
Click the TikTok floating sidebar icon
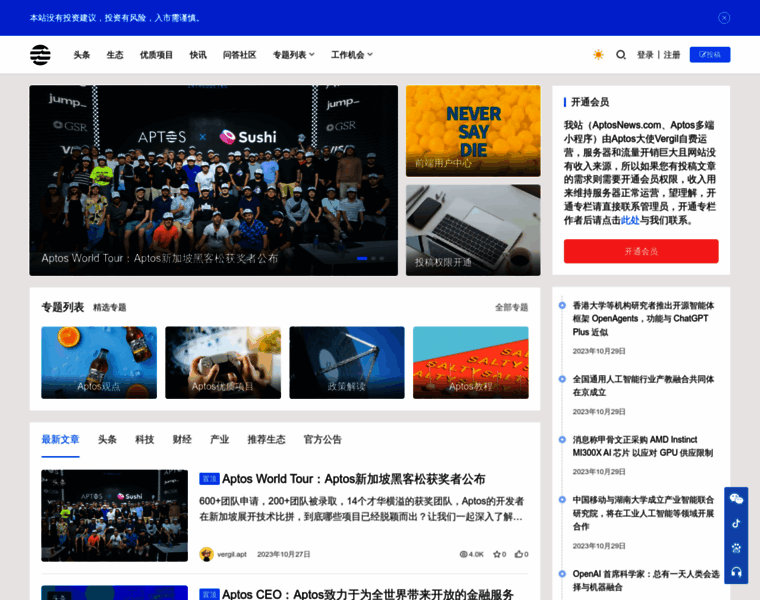736,523
